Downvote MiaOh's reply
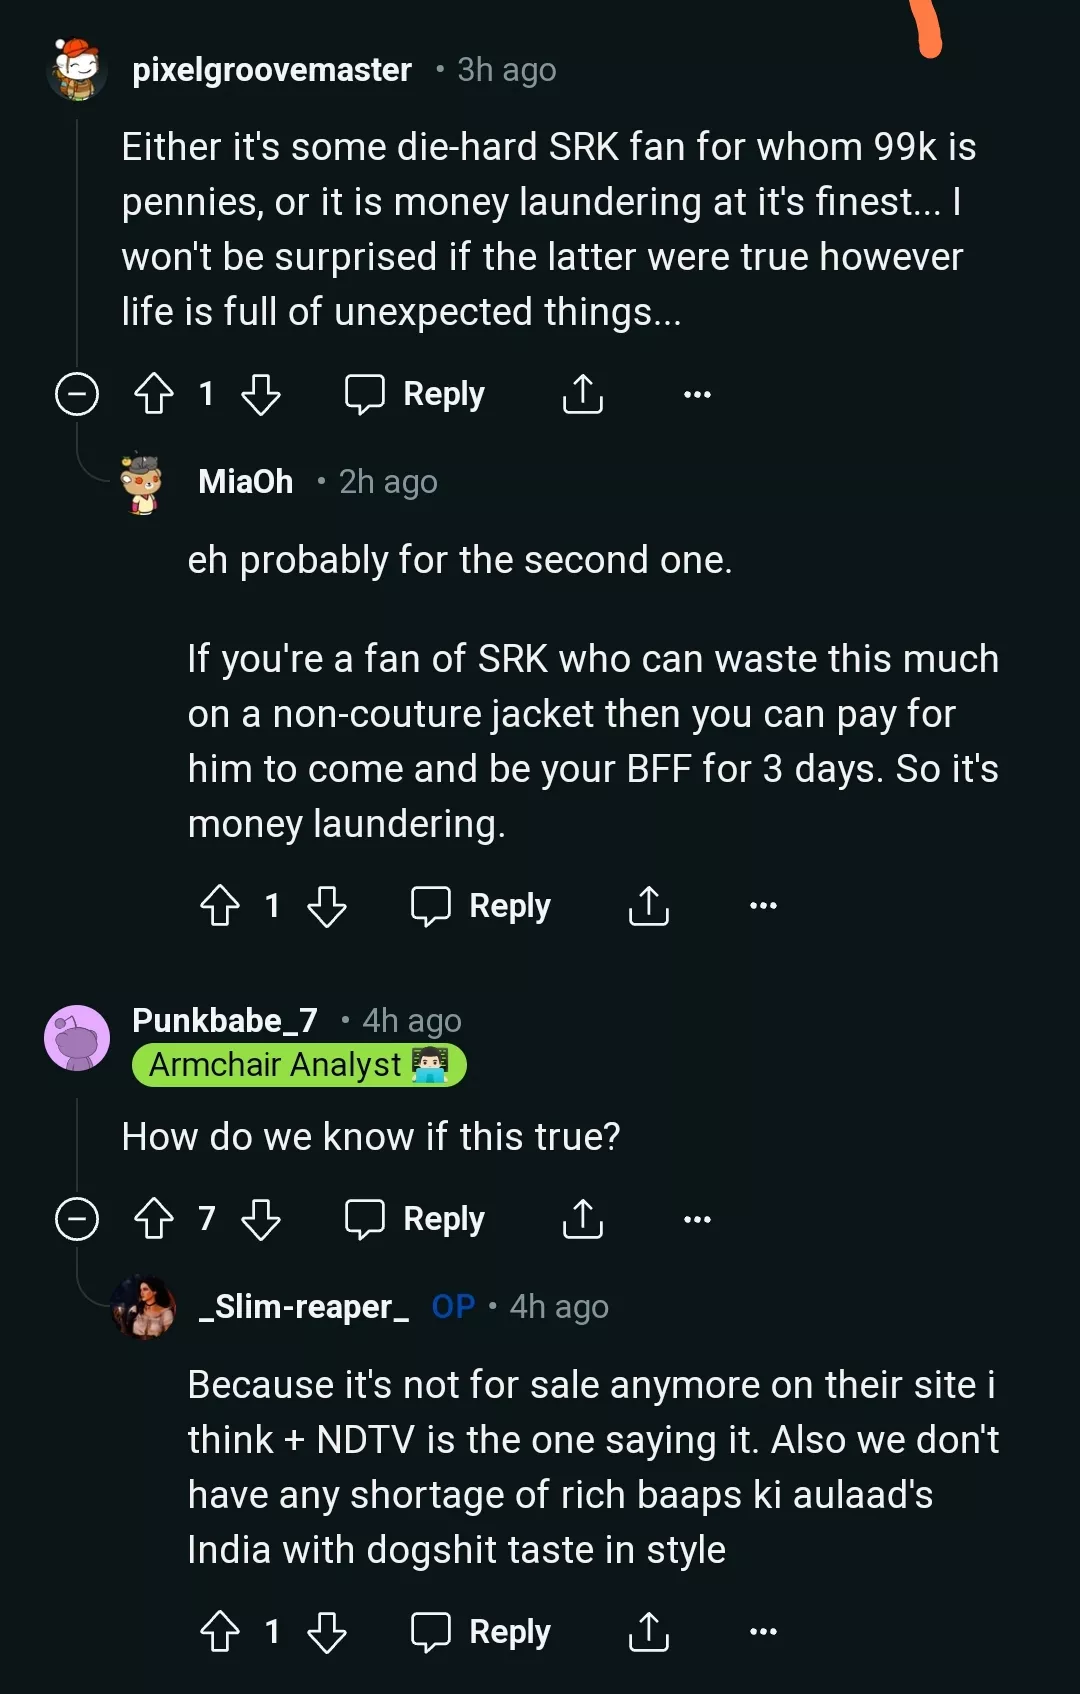The image size is (1080, 1694). tap(327, 906)
